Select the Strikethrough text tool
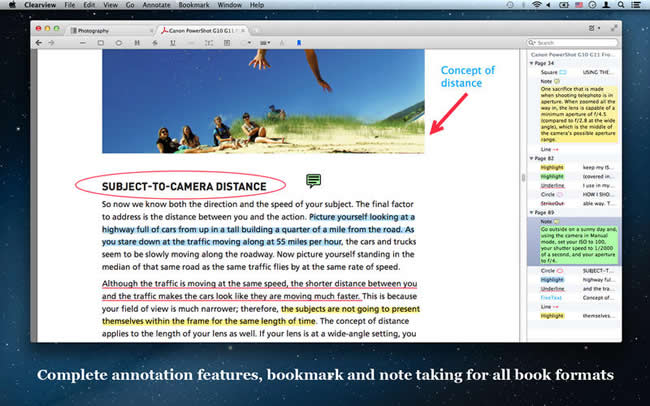 [155, 43]
